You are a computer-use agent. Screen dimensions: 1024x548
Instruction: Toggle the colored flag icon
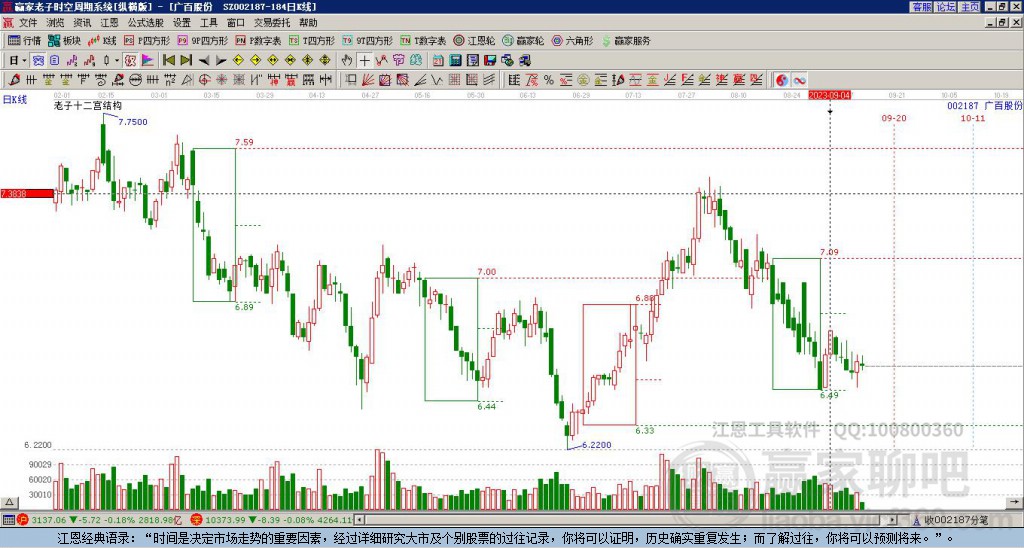pyautogui.click(x=148, y=61)
